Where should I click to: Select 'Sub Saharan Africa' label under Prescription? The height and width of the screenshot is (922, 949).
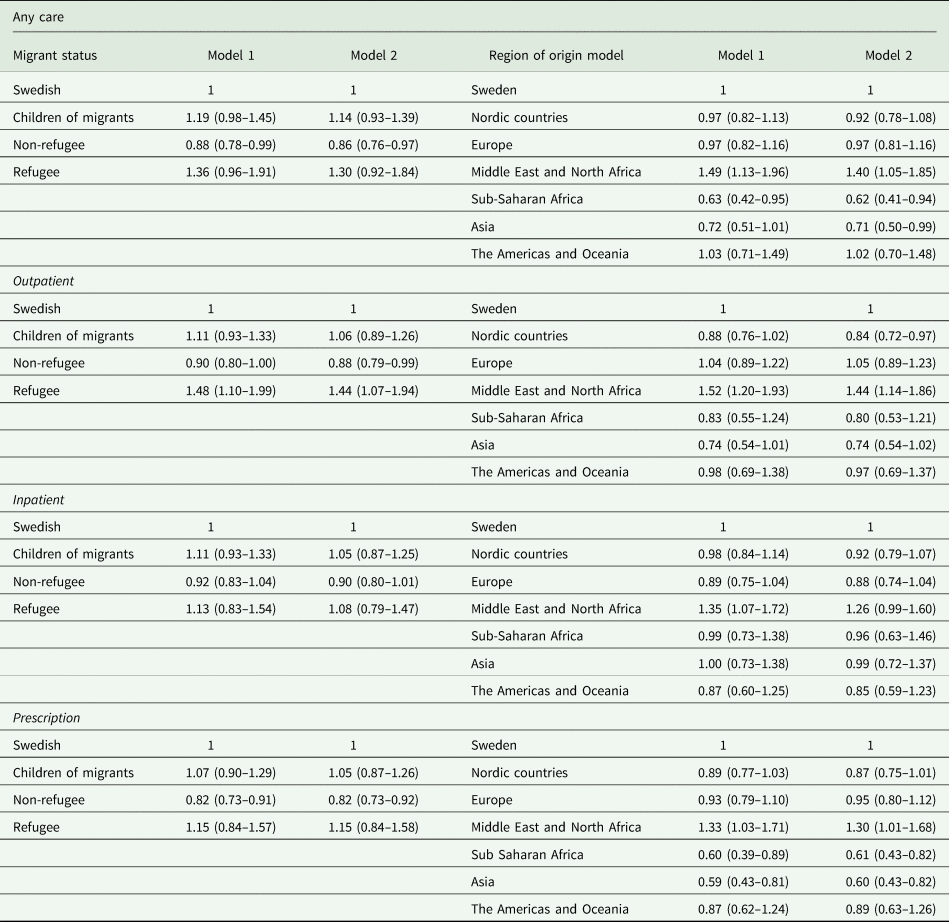coord(526,854)
